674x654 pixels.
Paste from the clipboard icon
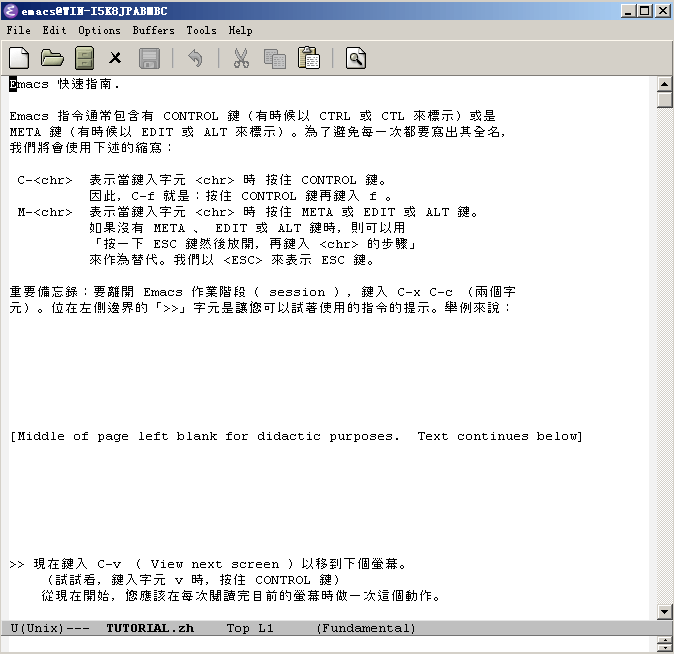tap(309, 58)
